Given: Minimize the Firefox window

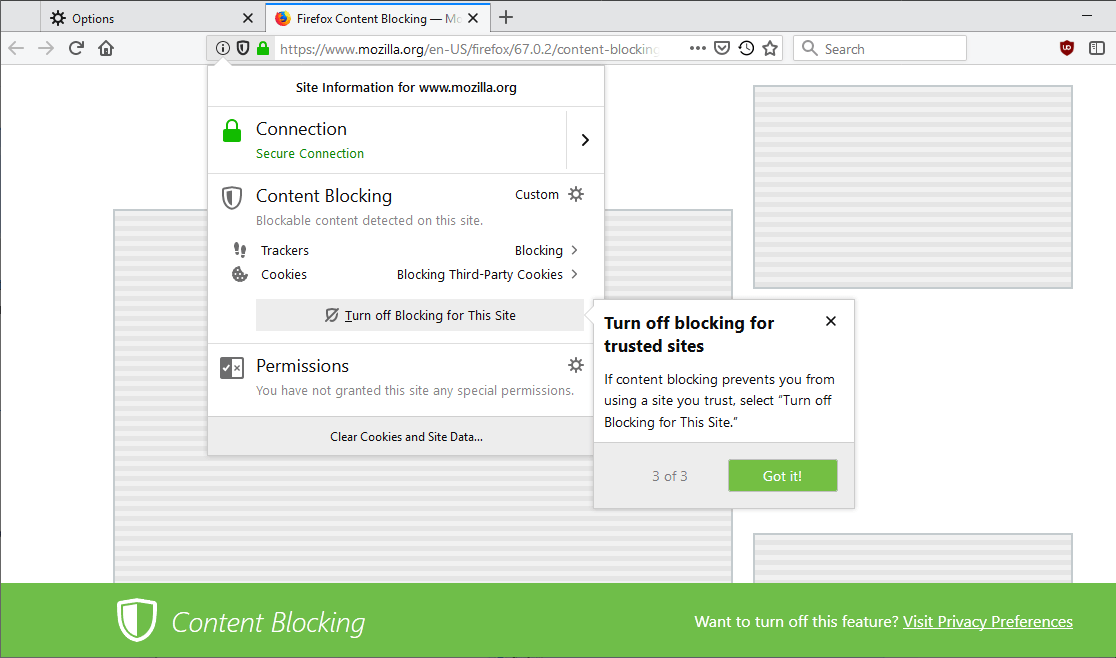Looking at the screenshot, I should click(x=1087, y=16).
